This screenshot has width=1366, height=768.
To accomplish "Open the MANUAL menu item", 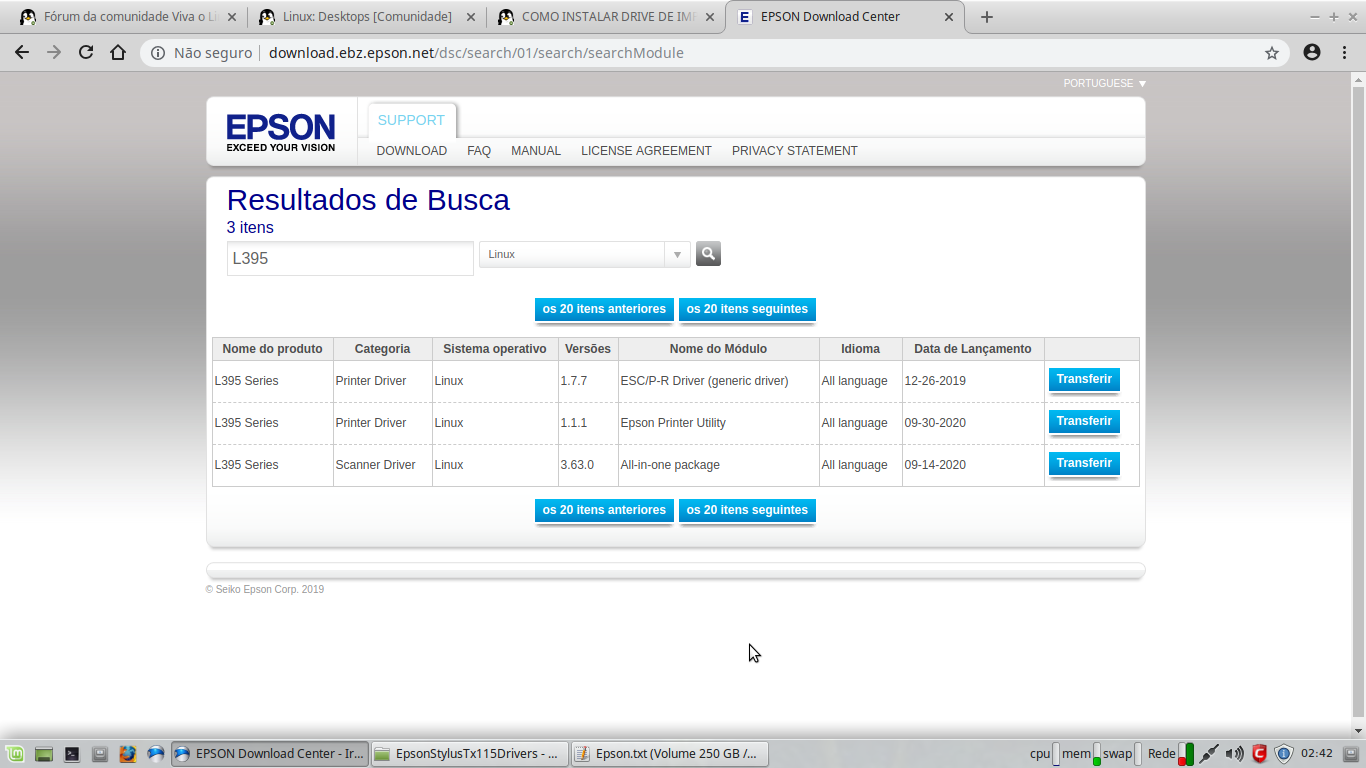I will click(x=536, y=151).
